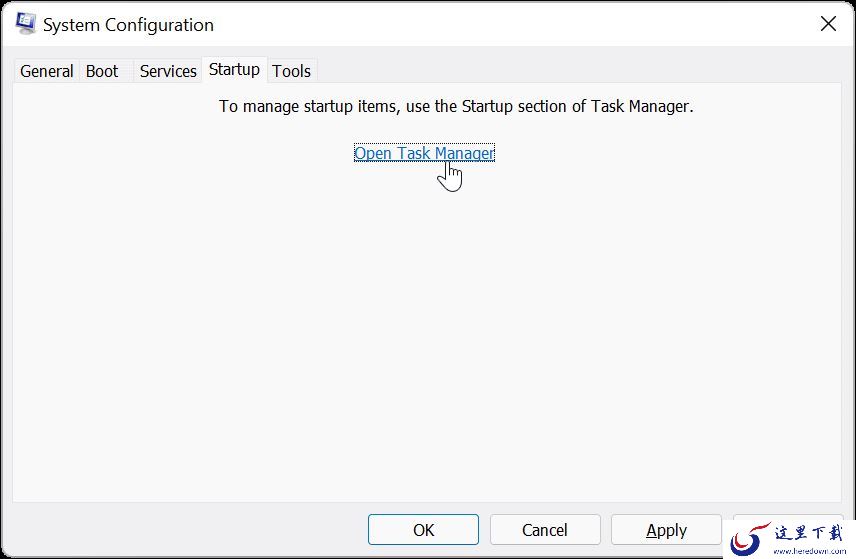Click the www.heredown.com watermark URL
This screenshot has height=559, width=856.
click(x=810, y=551)
